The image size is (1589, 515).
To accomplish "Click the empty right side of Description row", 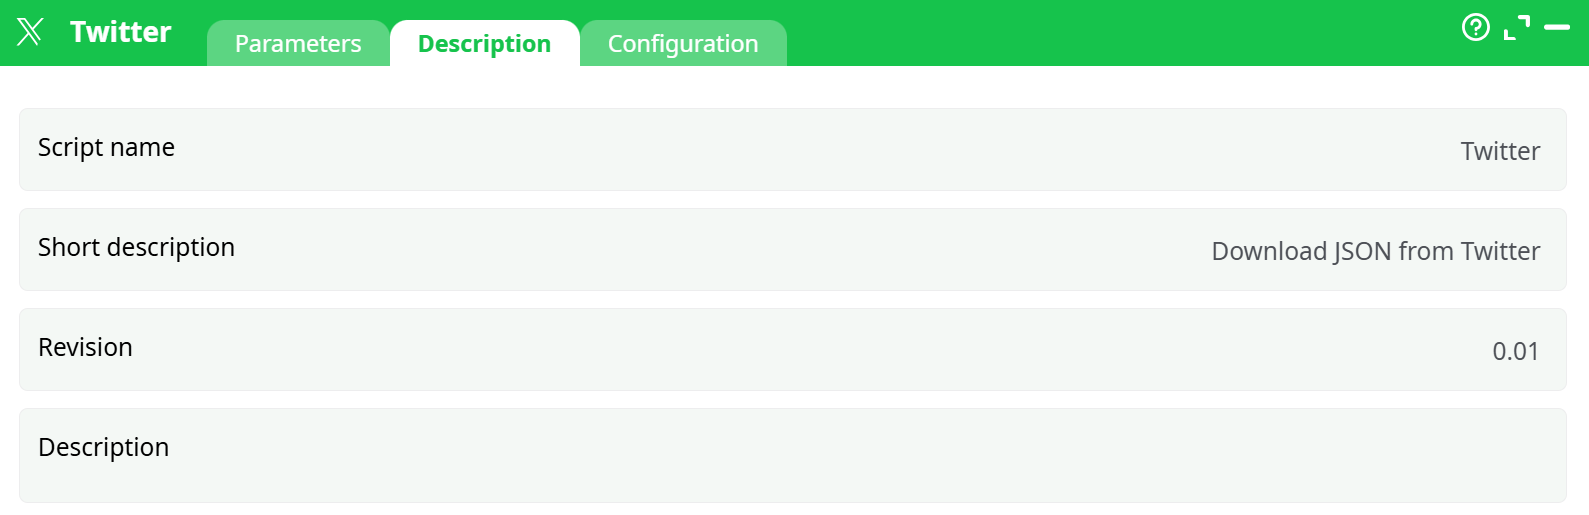I will pyautogui.click(x=1300, y=455).
